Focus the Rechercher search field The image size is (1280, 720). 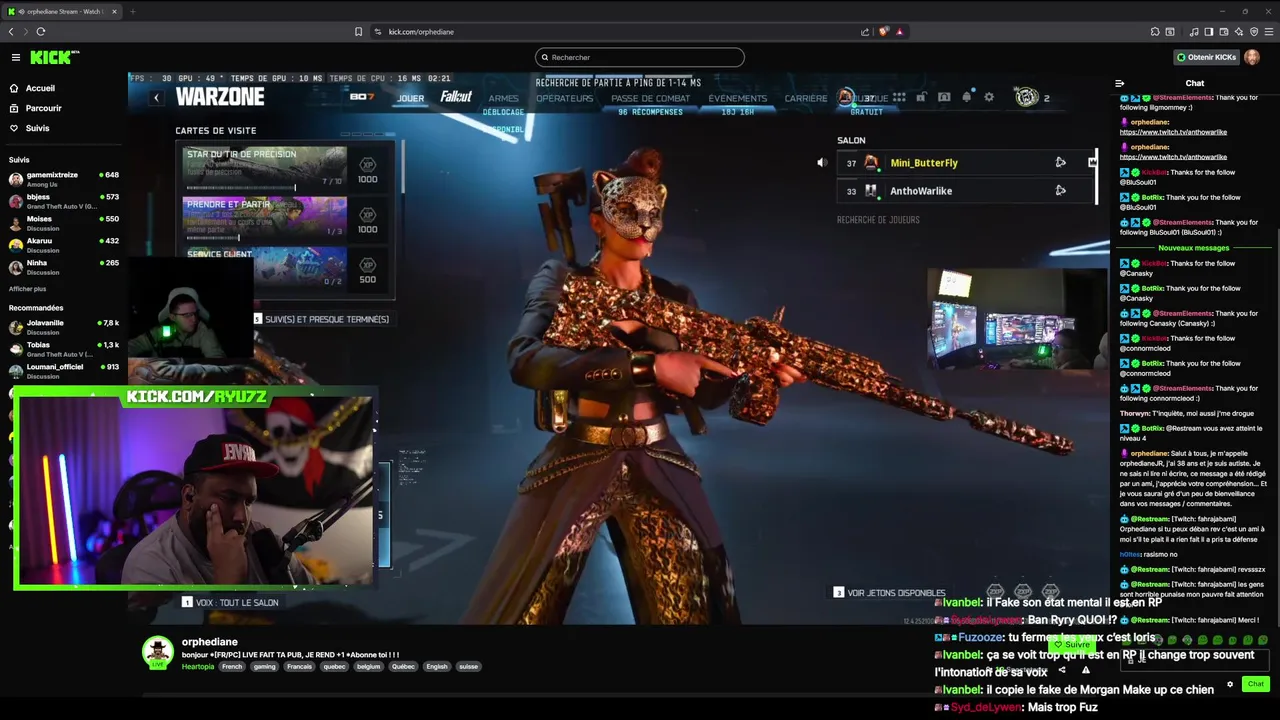pos(640,57)
